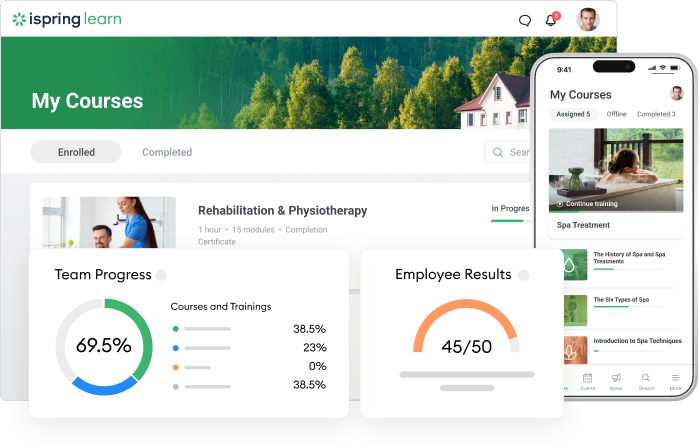Open Events in the phone navigation bar
Screen dimensions: 700x448
[587, 381]
